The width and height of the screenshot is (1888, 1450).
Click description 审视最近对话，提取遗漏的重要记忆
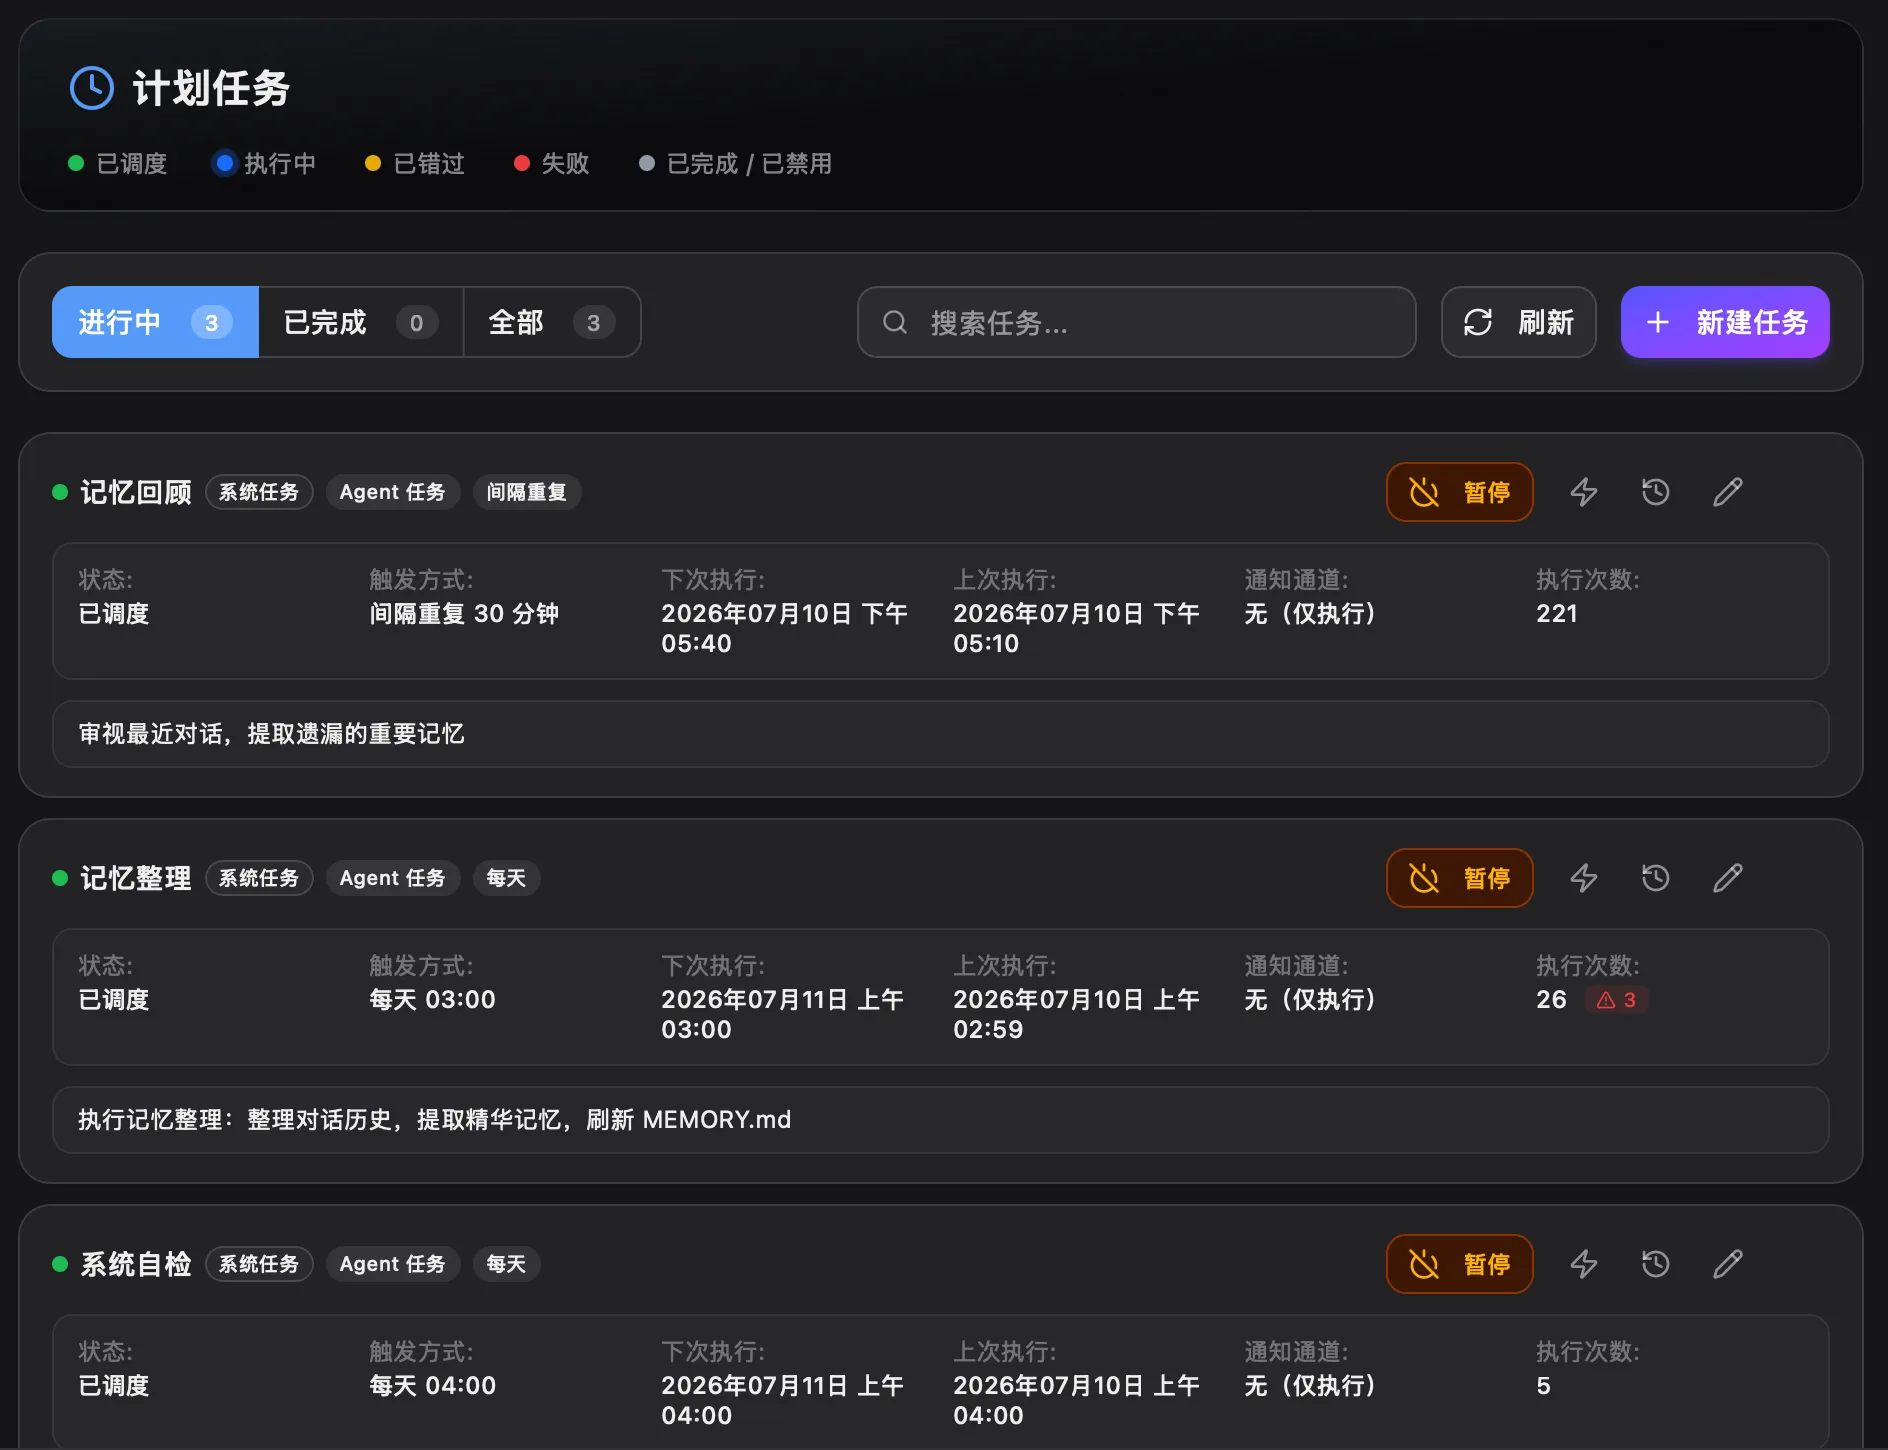point(271,734)
